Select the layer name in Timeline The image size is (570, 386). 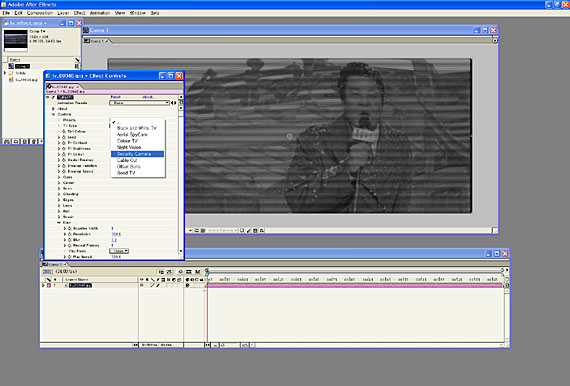tap(80, 286)
